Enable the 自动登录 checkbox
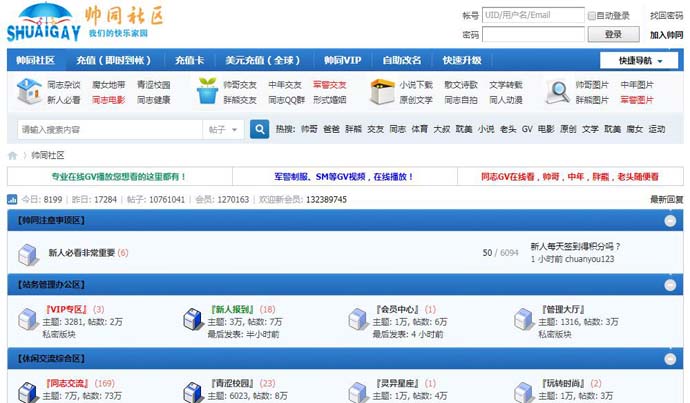This screenshot has height=403, width=690. coord(591,16)
